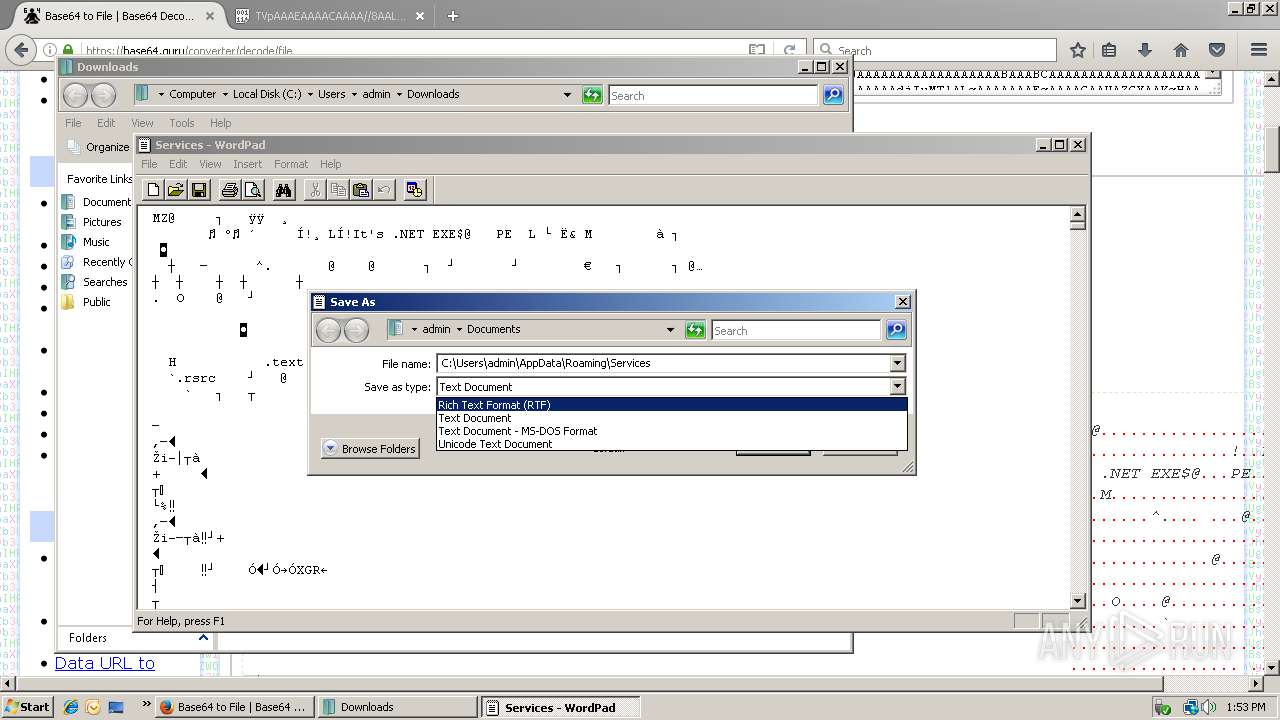Click Open folder icon in WordPad toolbar

coord(176,190)
